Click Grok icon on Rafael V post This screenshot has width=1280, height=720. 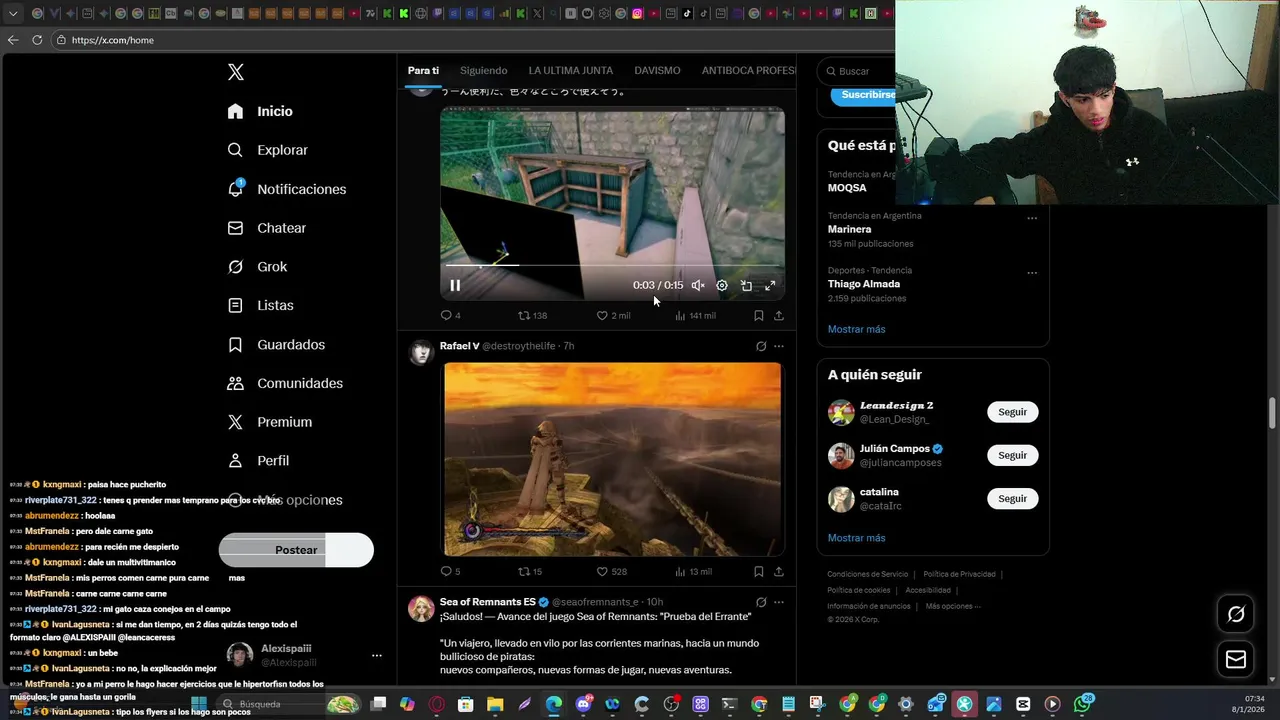(761, 346)
